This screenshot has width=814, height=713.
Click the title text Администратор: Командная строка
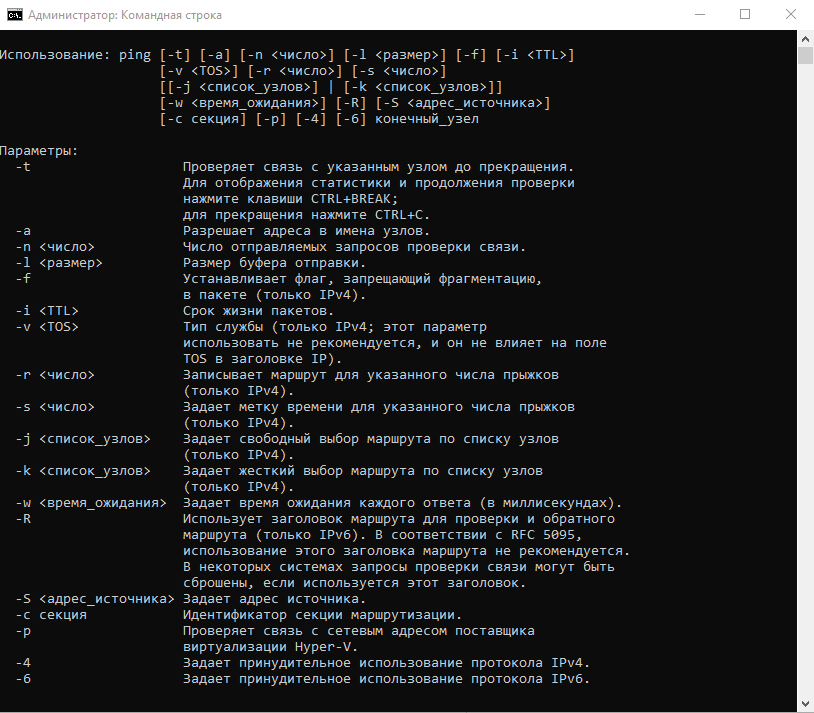point(127,15)
